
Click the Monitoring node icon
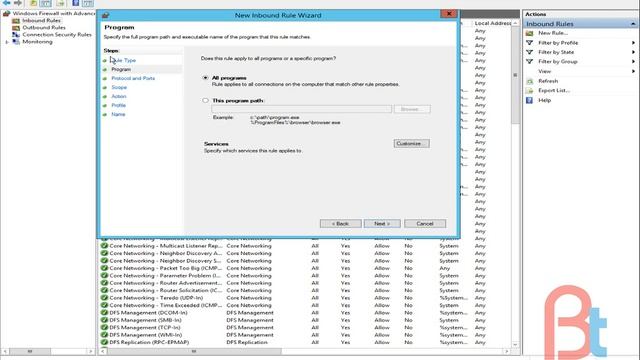click(16, 42)
